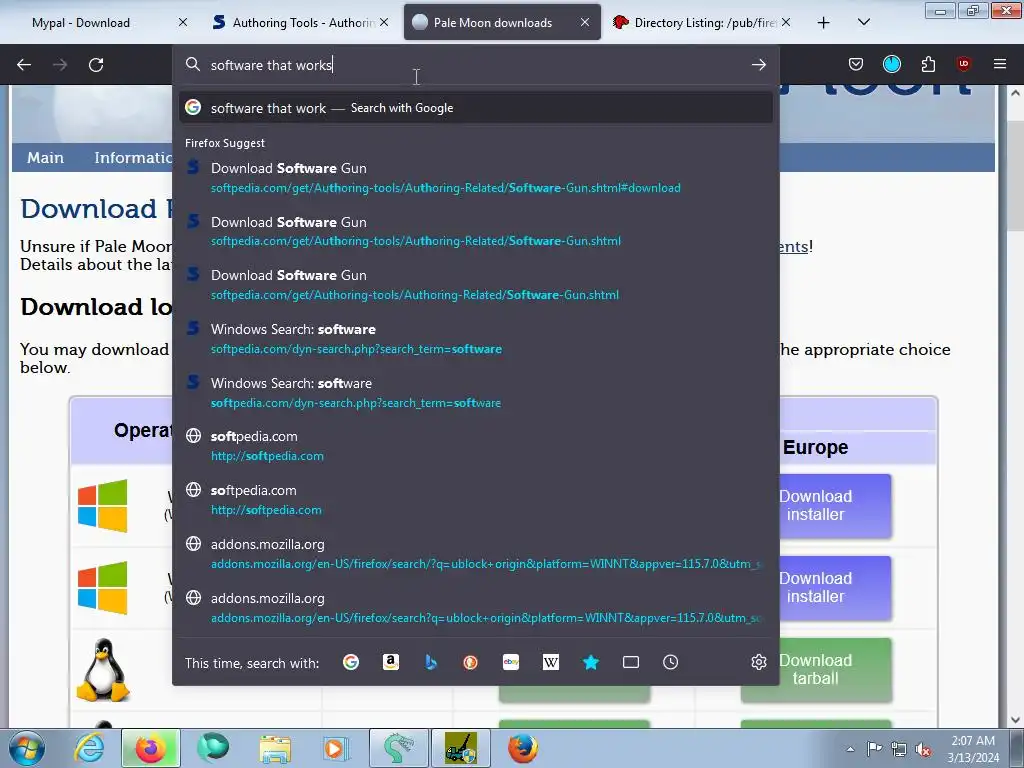1024x768 pixels.
Task: Switch to the Directory Listing tab
Action: tap(704, 23)
